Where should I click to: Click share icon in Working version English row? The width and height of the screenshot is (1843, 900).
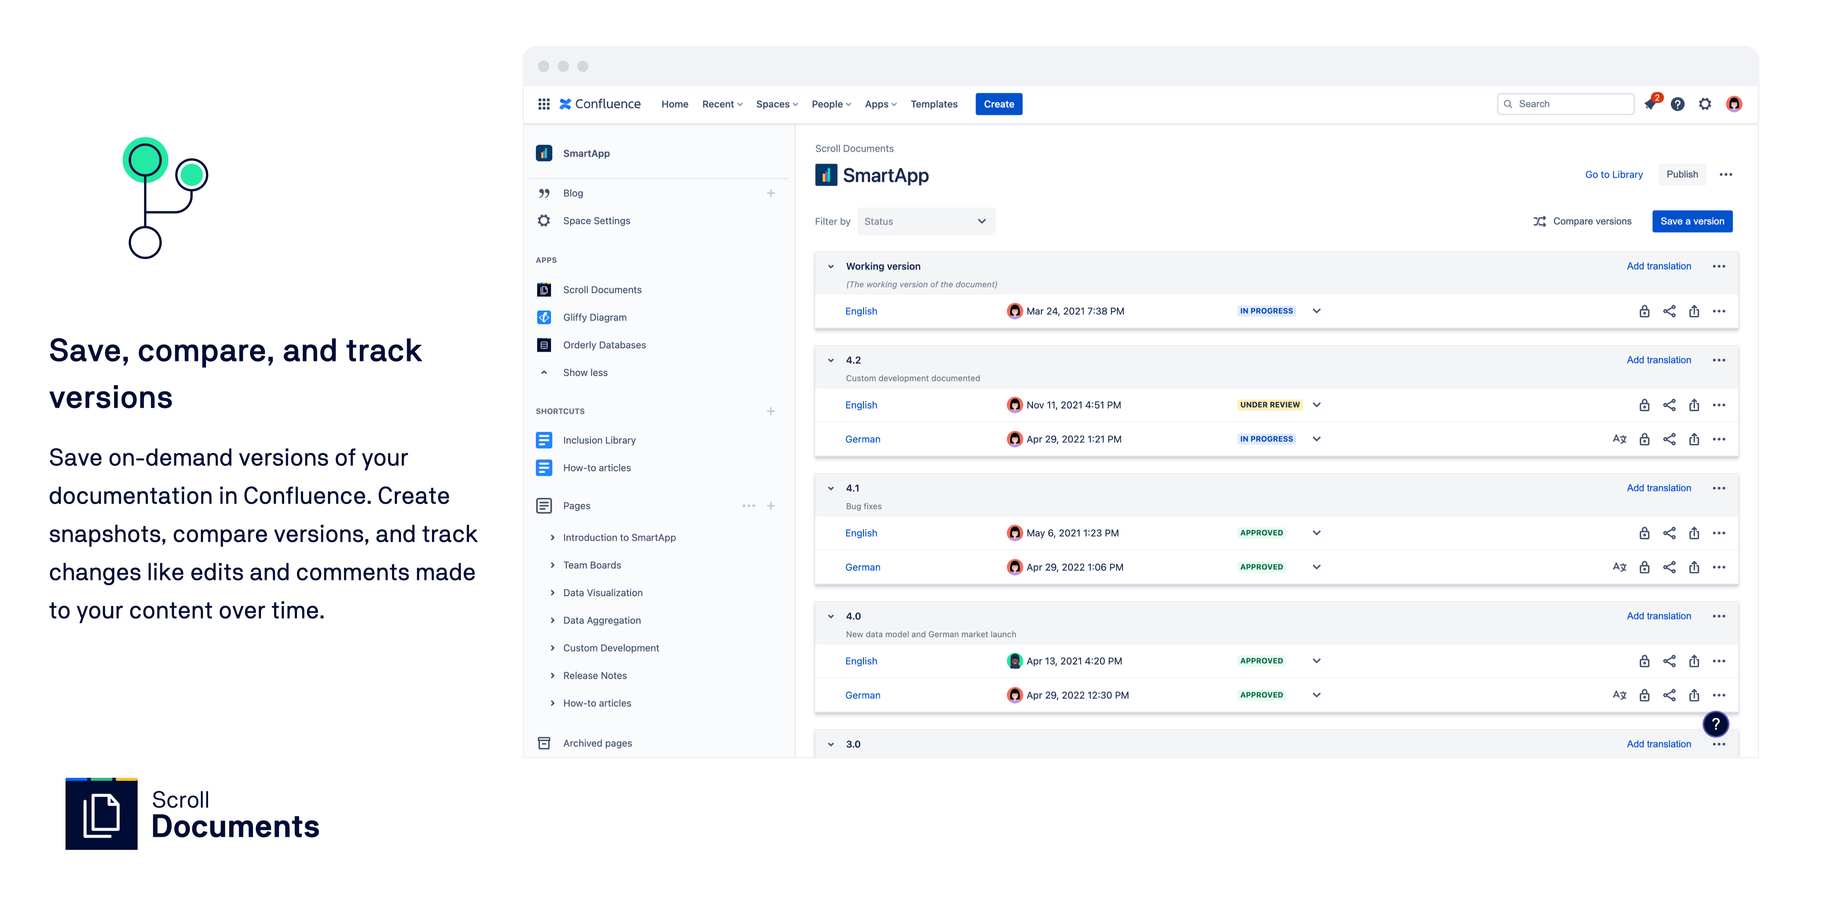1669,311
